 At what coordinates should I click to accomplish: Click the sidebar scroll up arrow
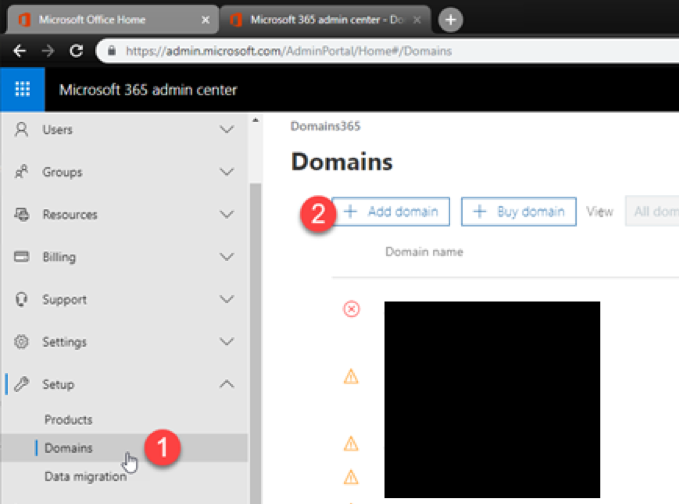255,120
